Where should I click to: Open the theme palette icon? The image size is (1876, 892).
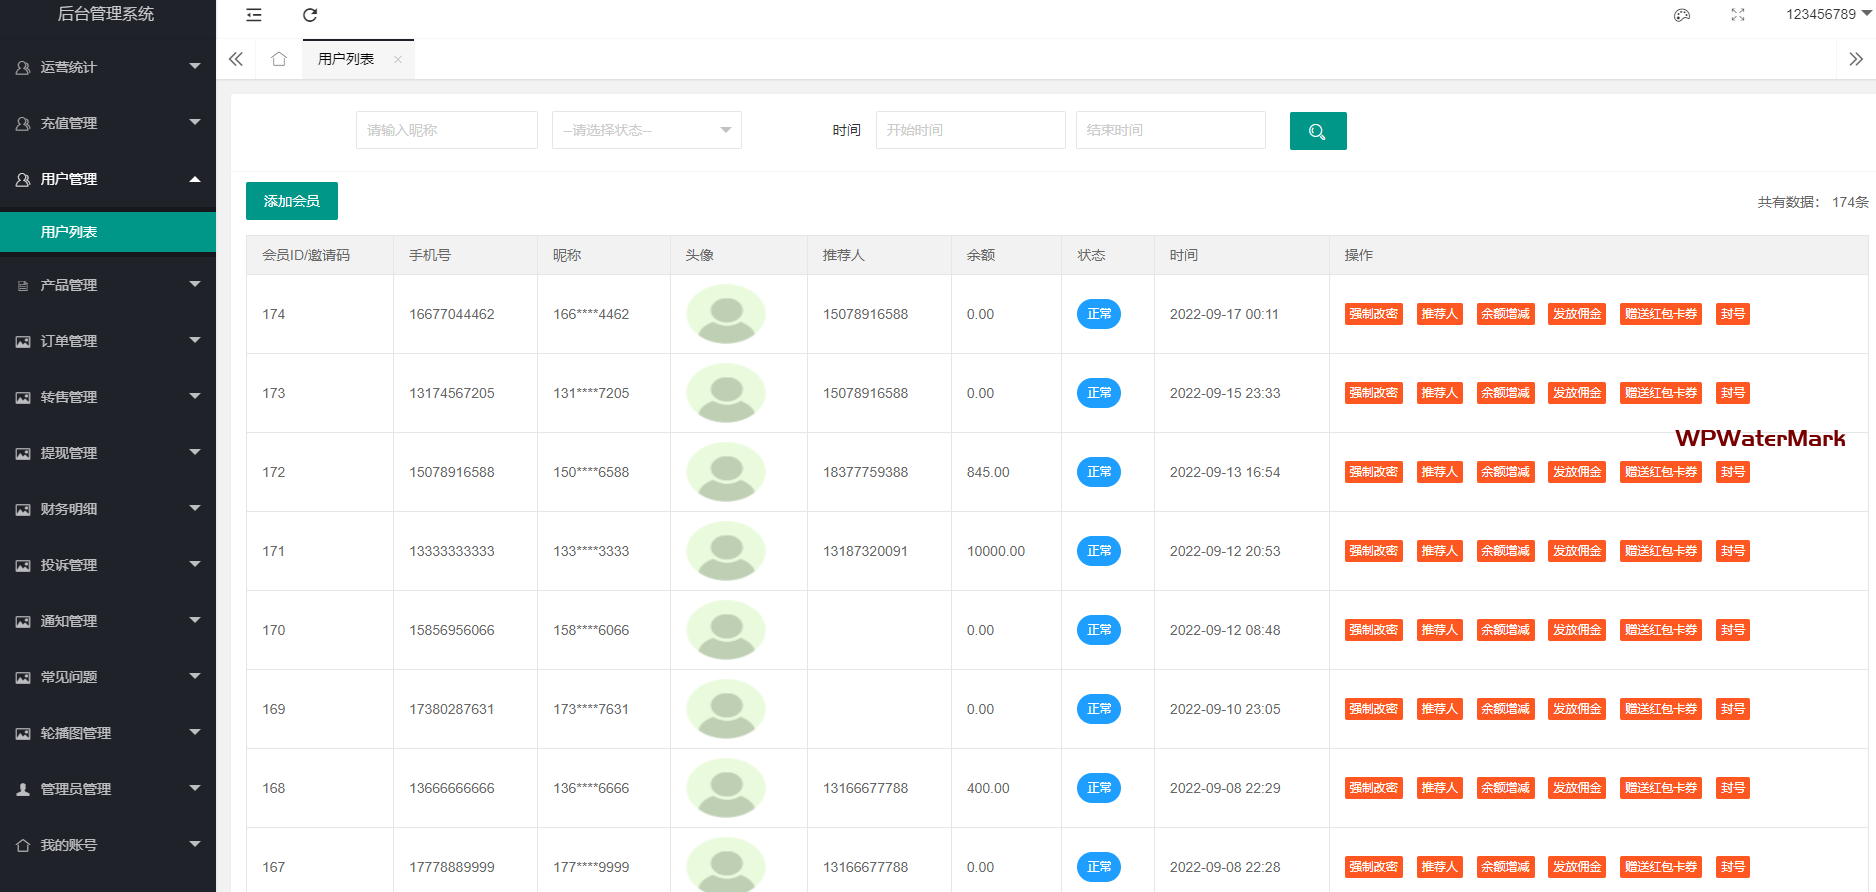[1682, 15]
